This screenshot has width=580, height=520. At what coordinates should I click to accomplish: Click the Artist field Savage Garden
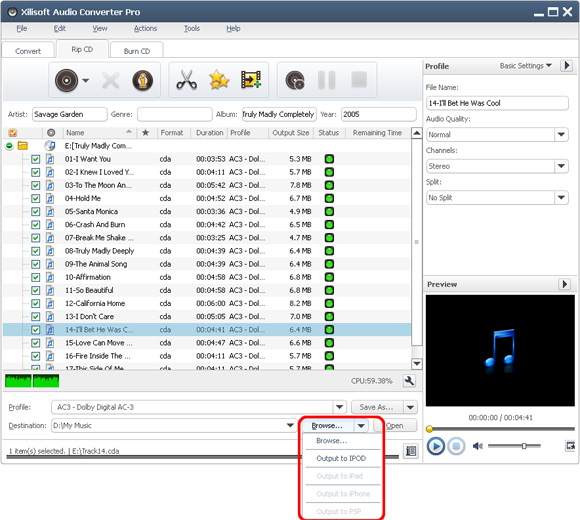[x=70, y=114]
